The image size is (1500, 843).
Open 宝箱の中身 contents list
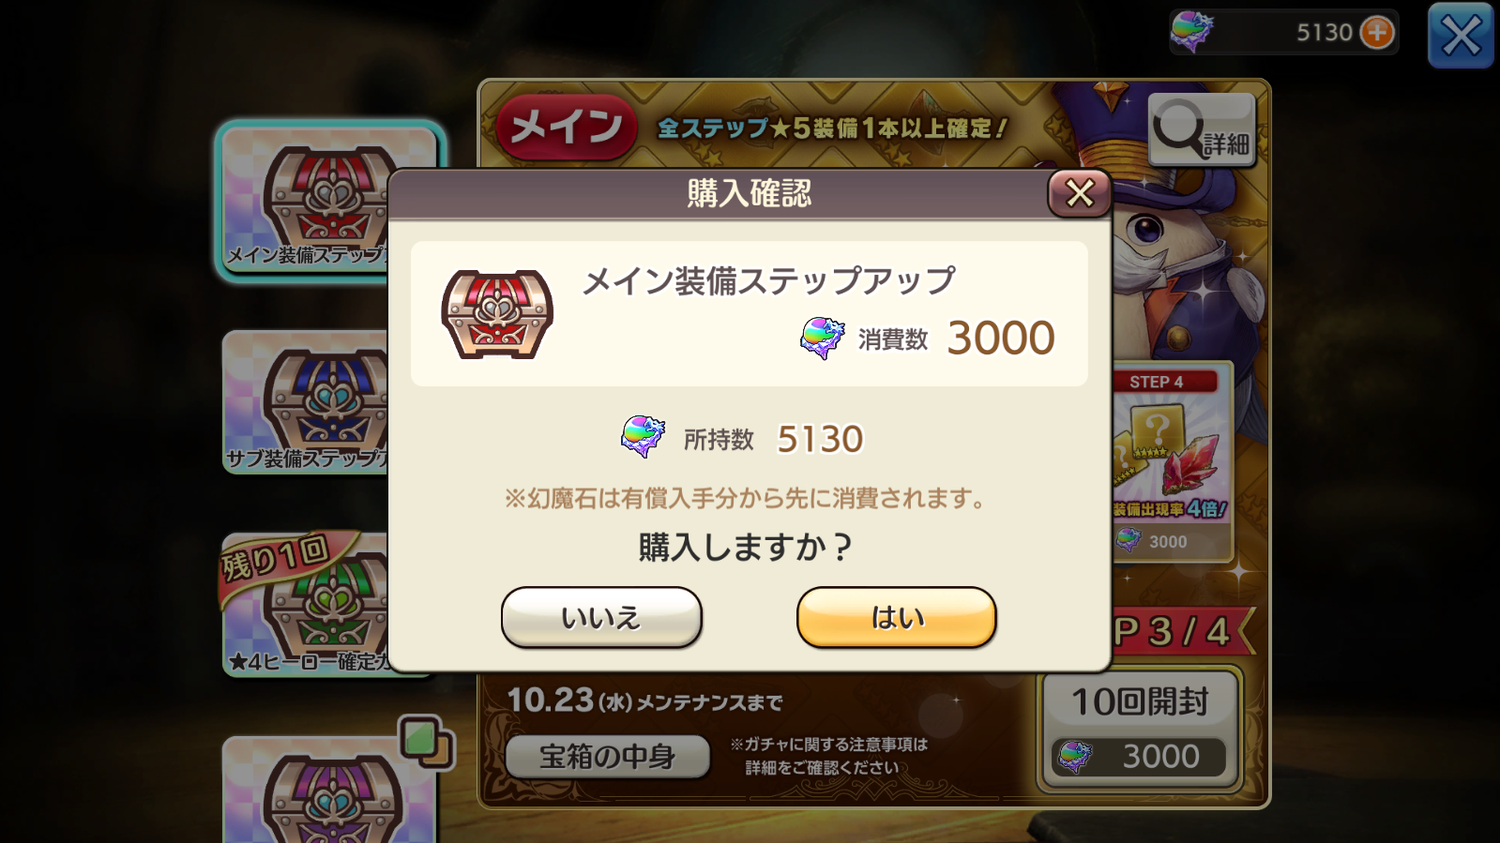click(x=608, y=757)
